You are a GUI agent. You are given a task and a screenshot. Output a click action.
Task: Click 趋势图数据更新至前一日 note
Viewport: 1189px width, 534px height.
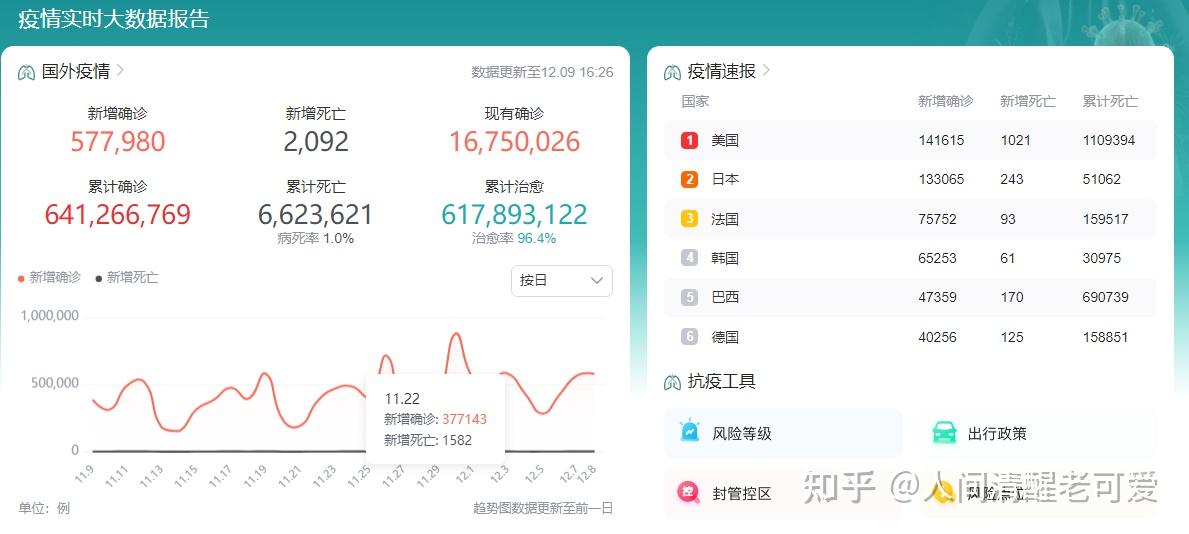[543, 508]
